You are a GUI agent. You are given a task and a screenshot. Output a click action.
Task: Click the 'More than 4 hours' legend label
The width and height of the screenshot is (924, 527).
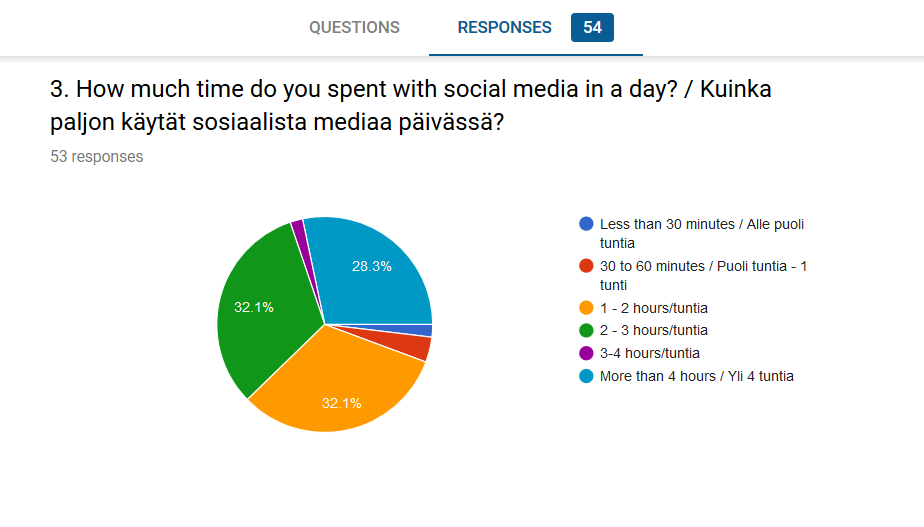697,376
